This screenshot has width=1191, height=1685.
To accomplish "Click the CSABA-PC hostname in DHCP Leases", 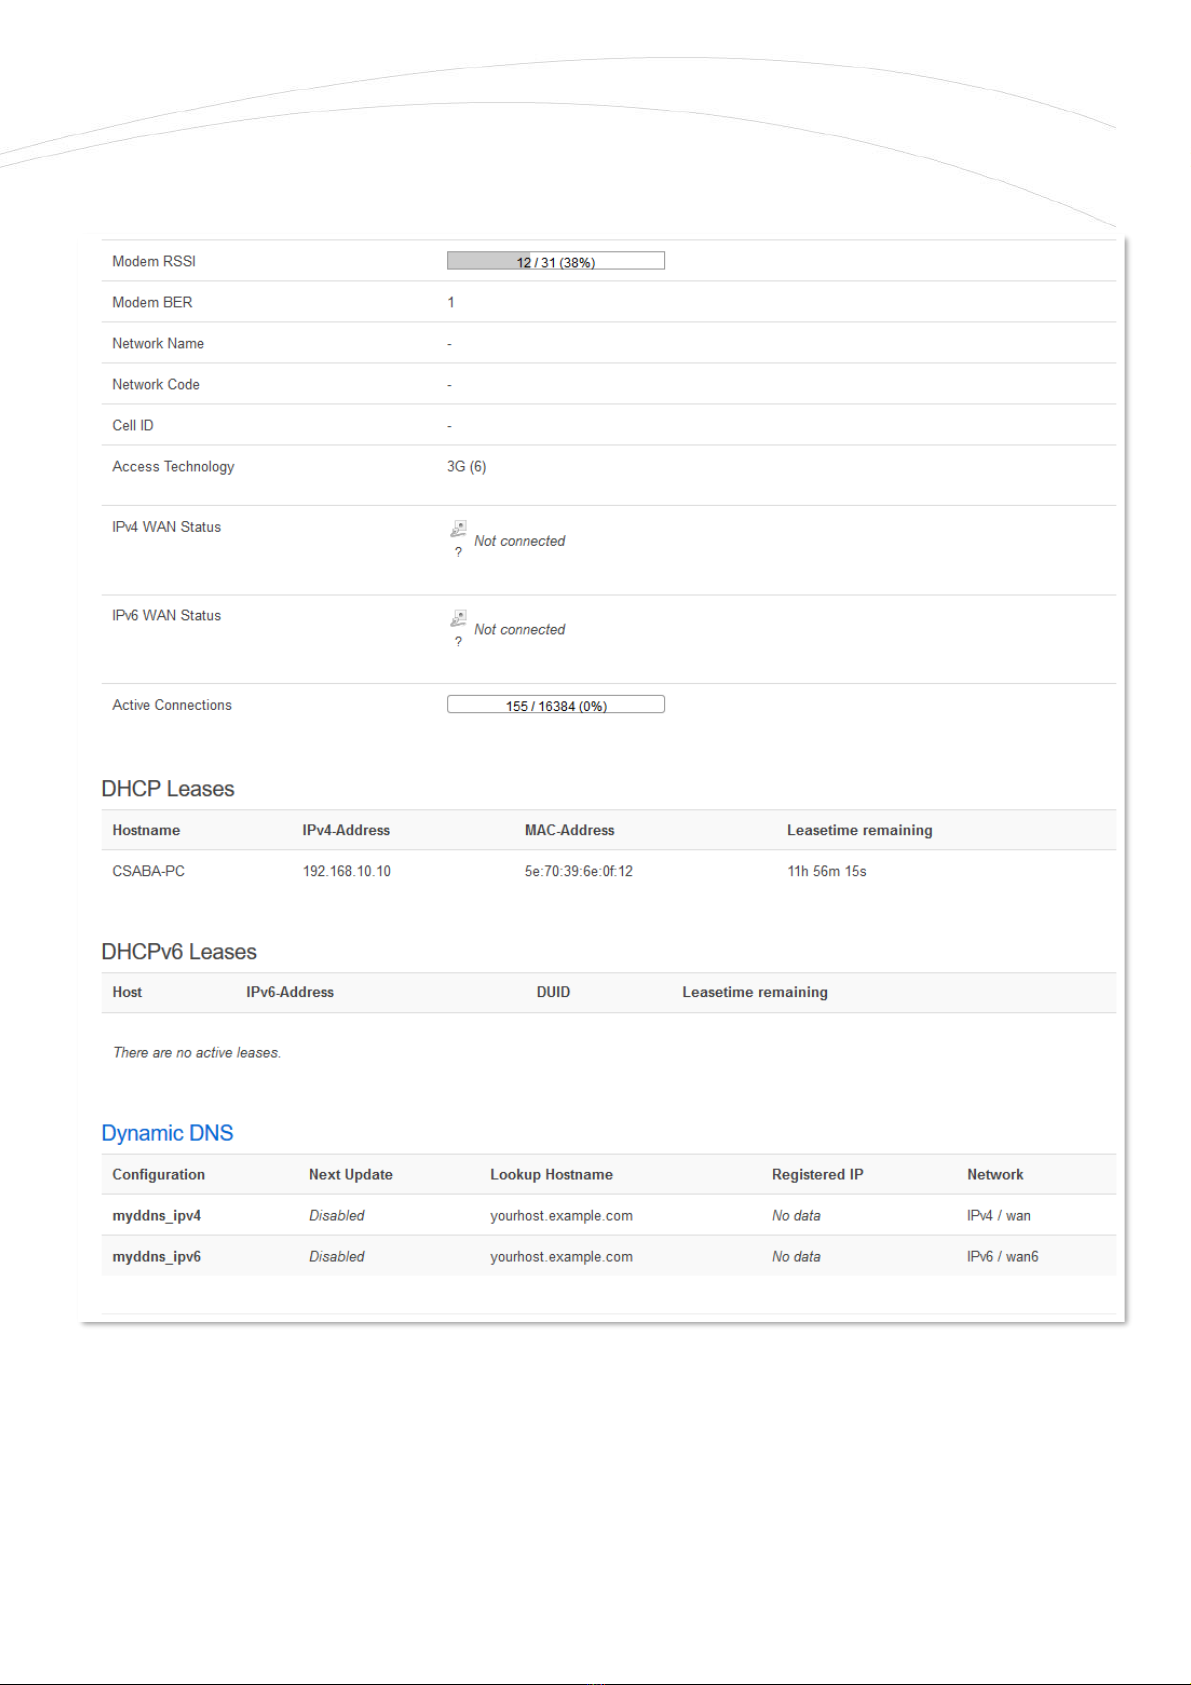I will 148,871.
